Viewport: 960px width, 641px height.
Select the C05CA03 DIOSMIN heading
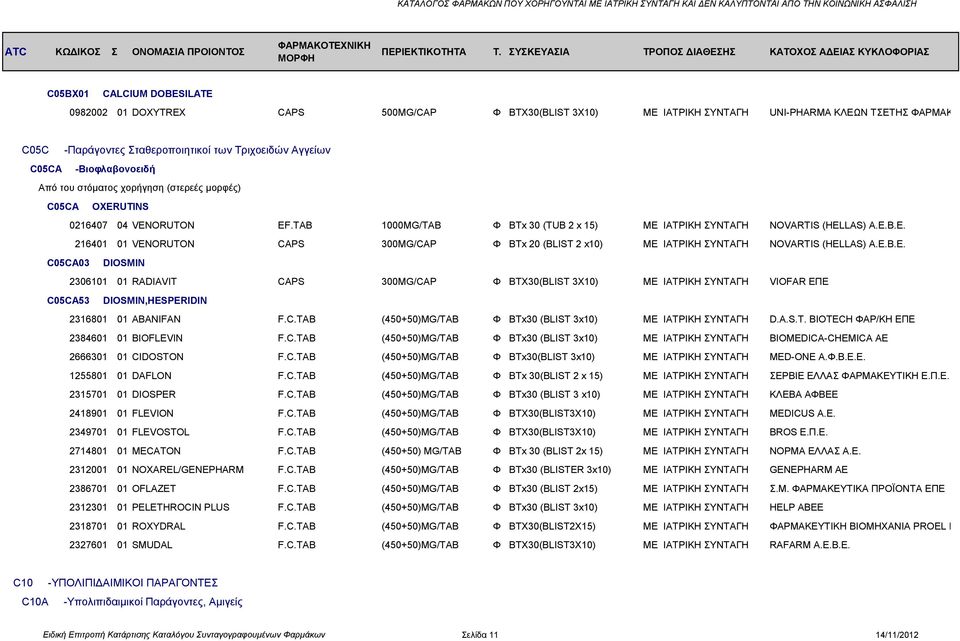[96, 263]
